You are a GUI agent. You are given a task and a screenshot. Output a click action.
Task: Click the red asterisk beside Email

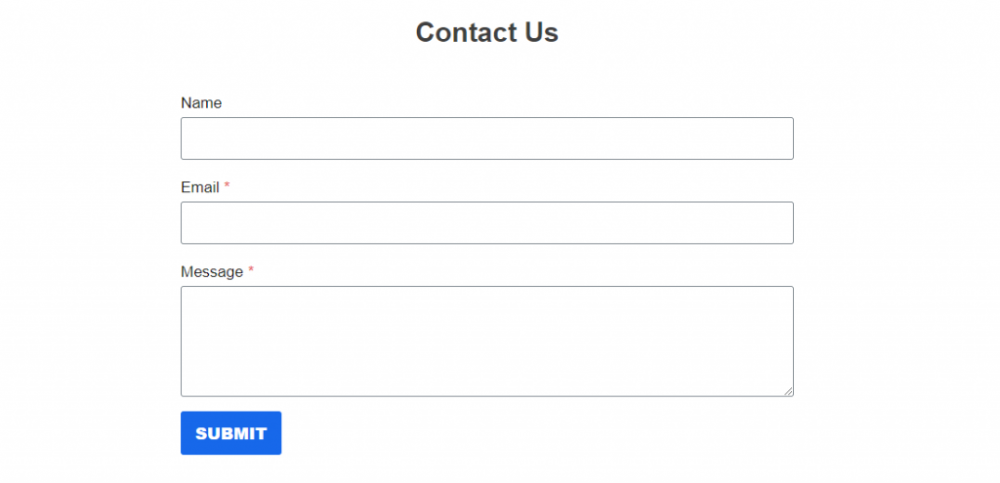[227, 186]
